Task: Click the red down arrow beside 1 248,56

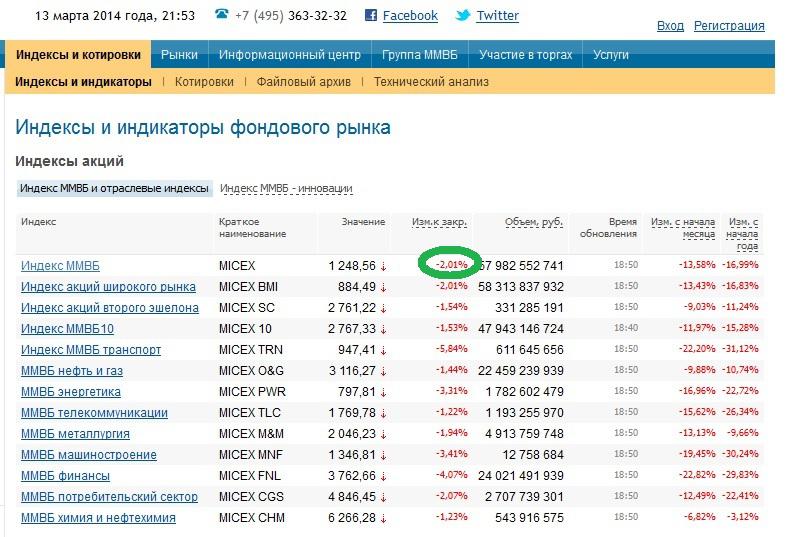Action: click(383, 266)
